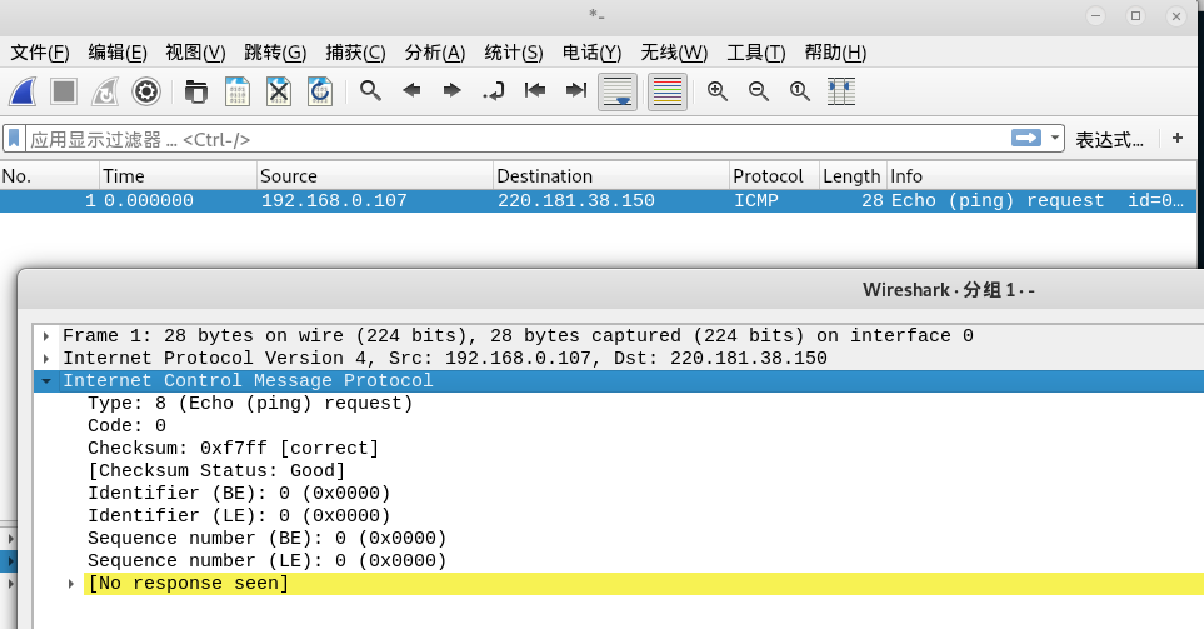This screenshot has height=629, width=1204.
Task: Select the Identifier (BE) field
Action: (239, 493)
